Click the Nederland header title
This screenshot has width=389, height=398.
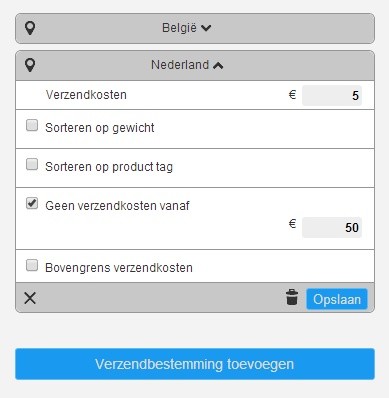(x=180, y=65)
